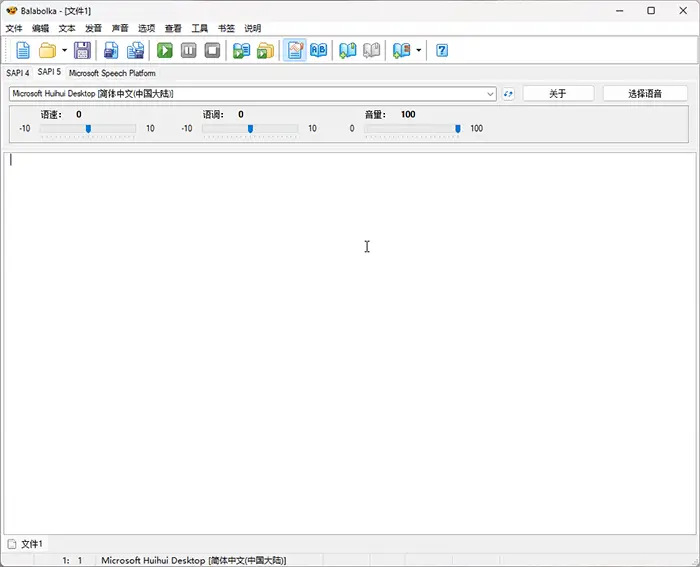Screen dimensions: 700x567
Task: Switch to Microsoft Speech Platform tab
Action: coord(112,73)
